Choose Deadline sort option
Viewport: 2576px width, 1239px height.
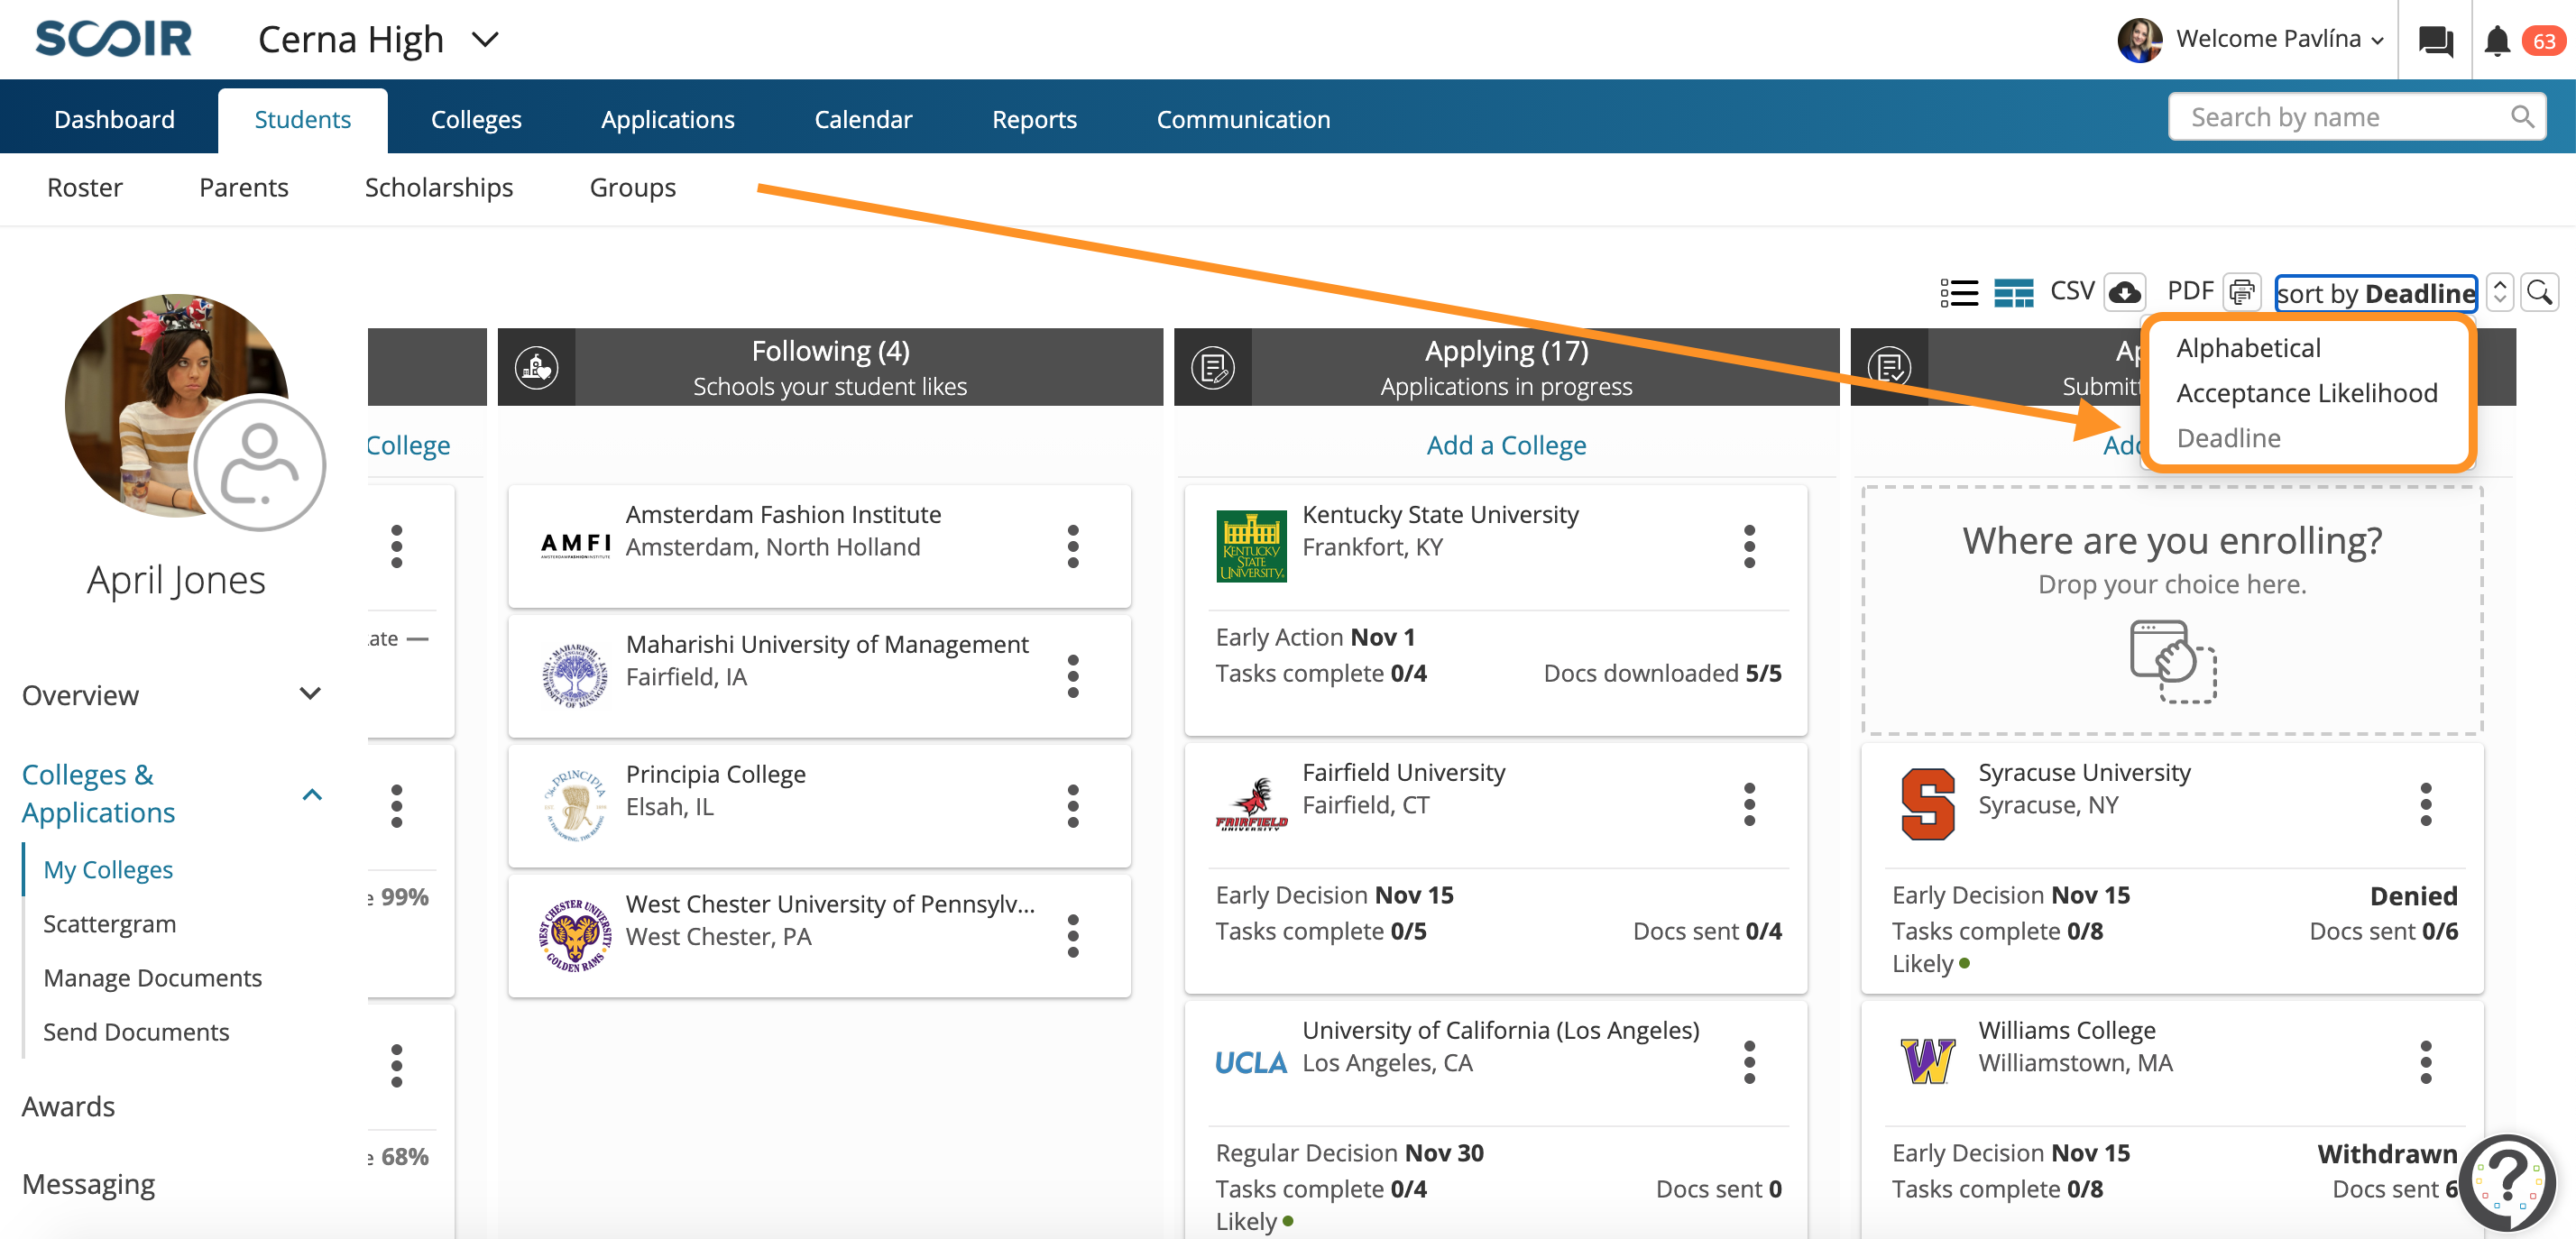coord(2228,438)
